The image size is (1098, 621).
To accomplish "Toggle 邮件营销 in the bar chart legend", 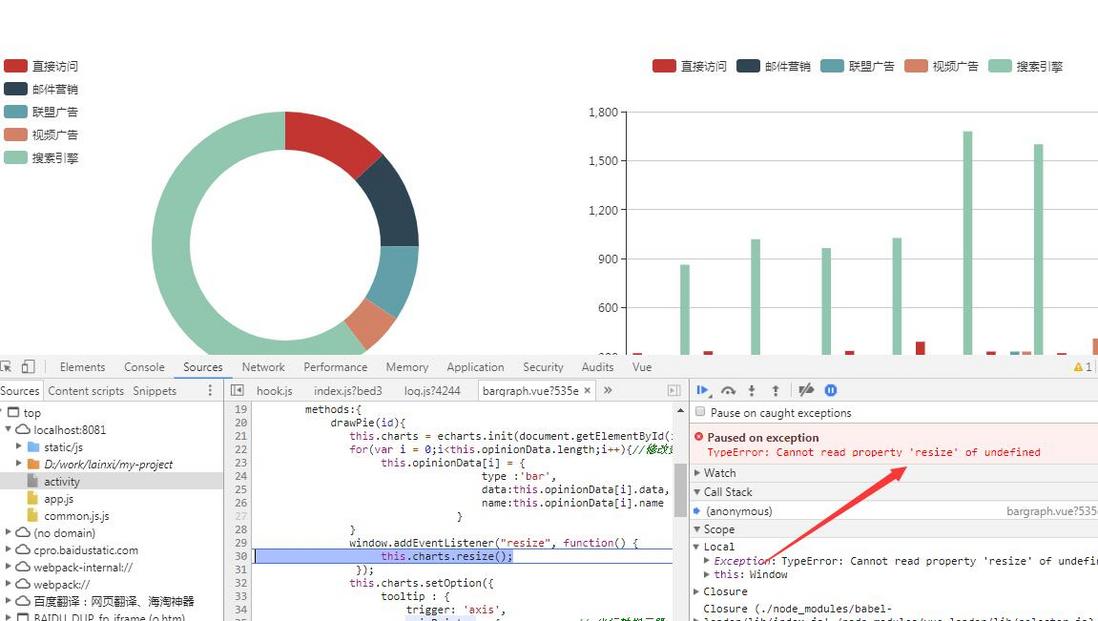I will 773,66.
